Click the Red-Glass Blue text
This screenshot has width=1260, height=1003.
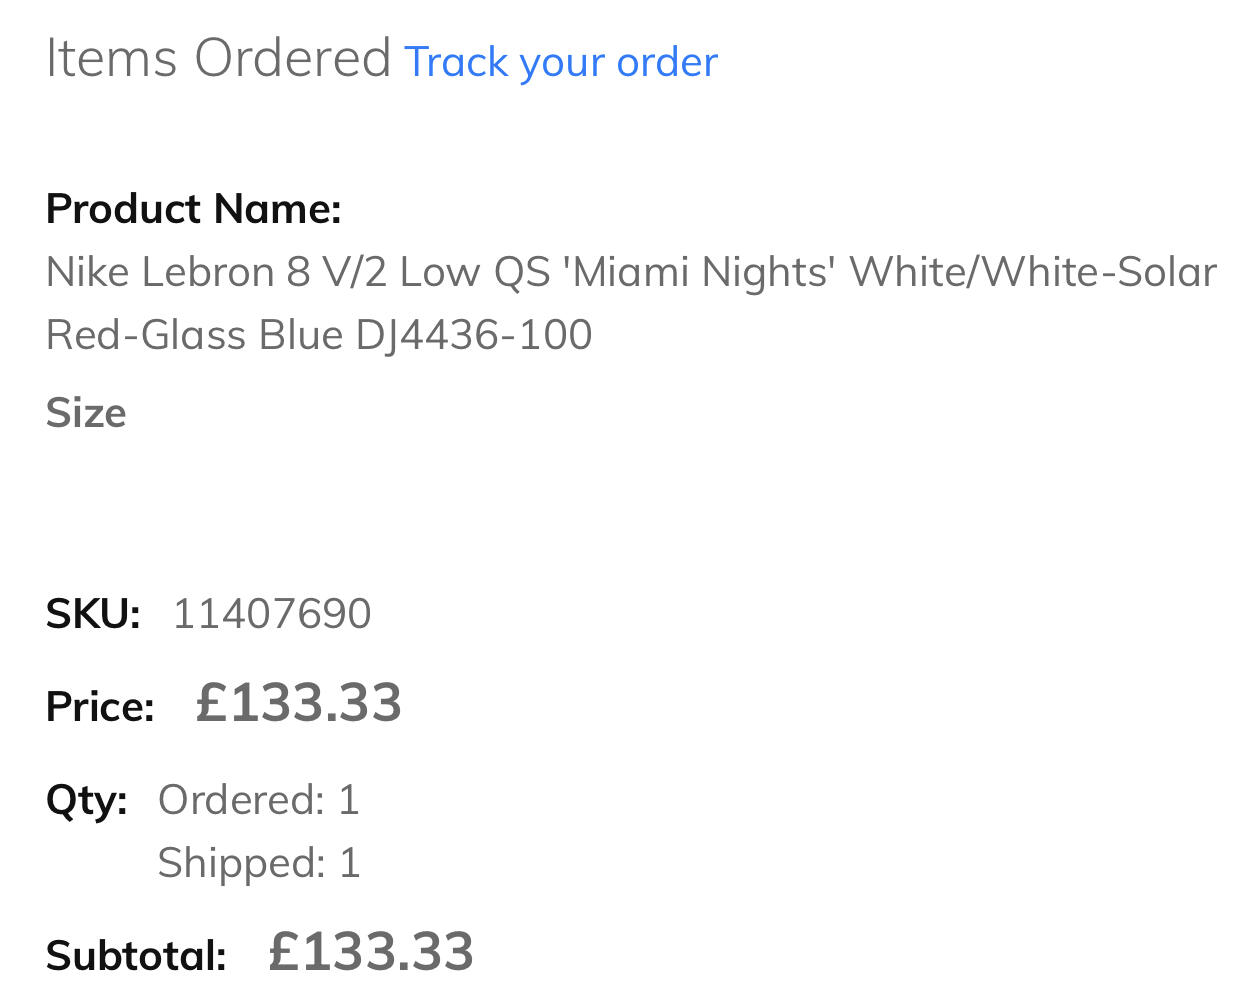point(195,335)
